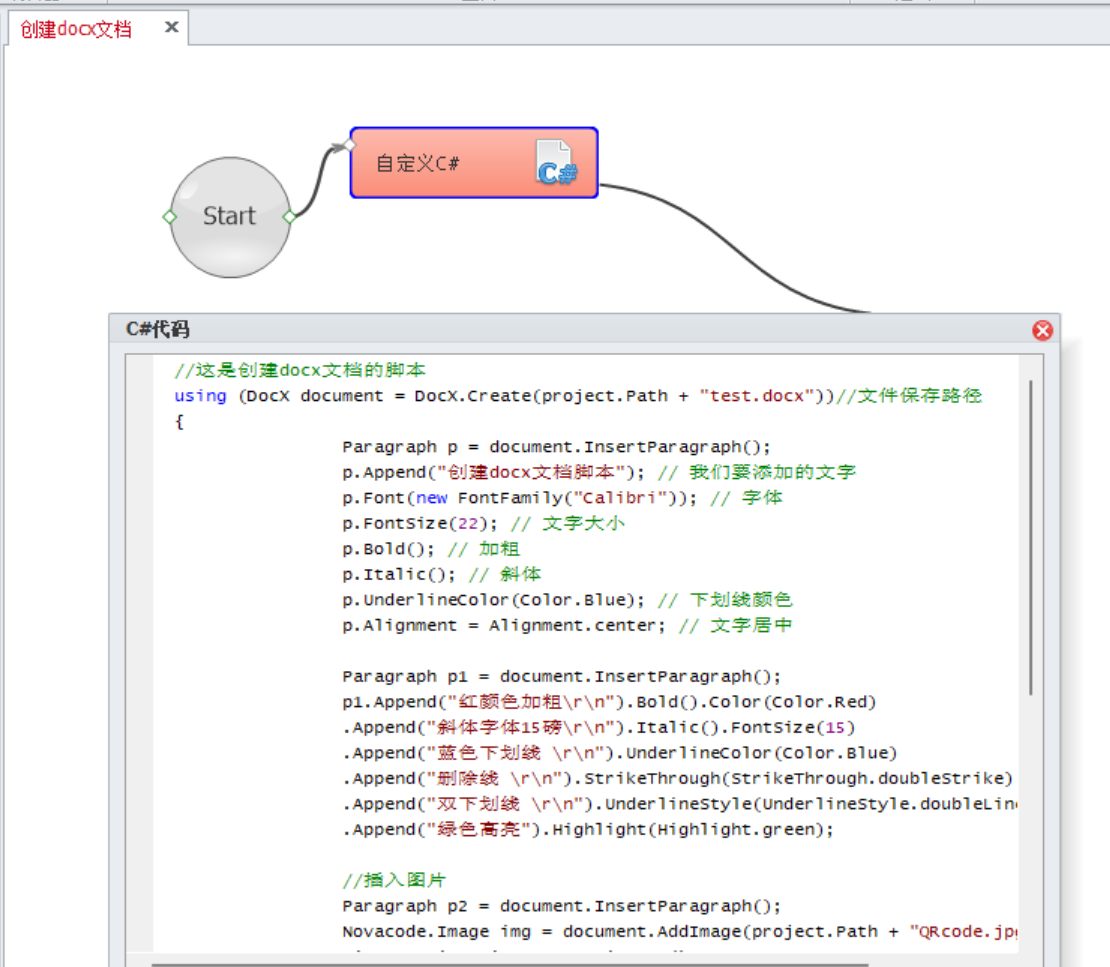1110x967 pixels.
Task: Click the C#代码 panel title
Action: click(x=158, y=329)
